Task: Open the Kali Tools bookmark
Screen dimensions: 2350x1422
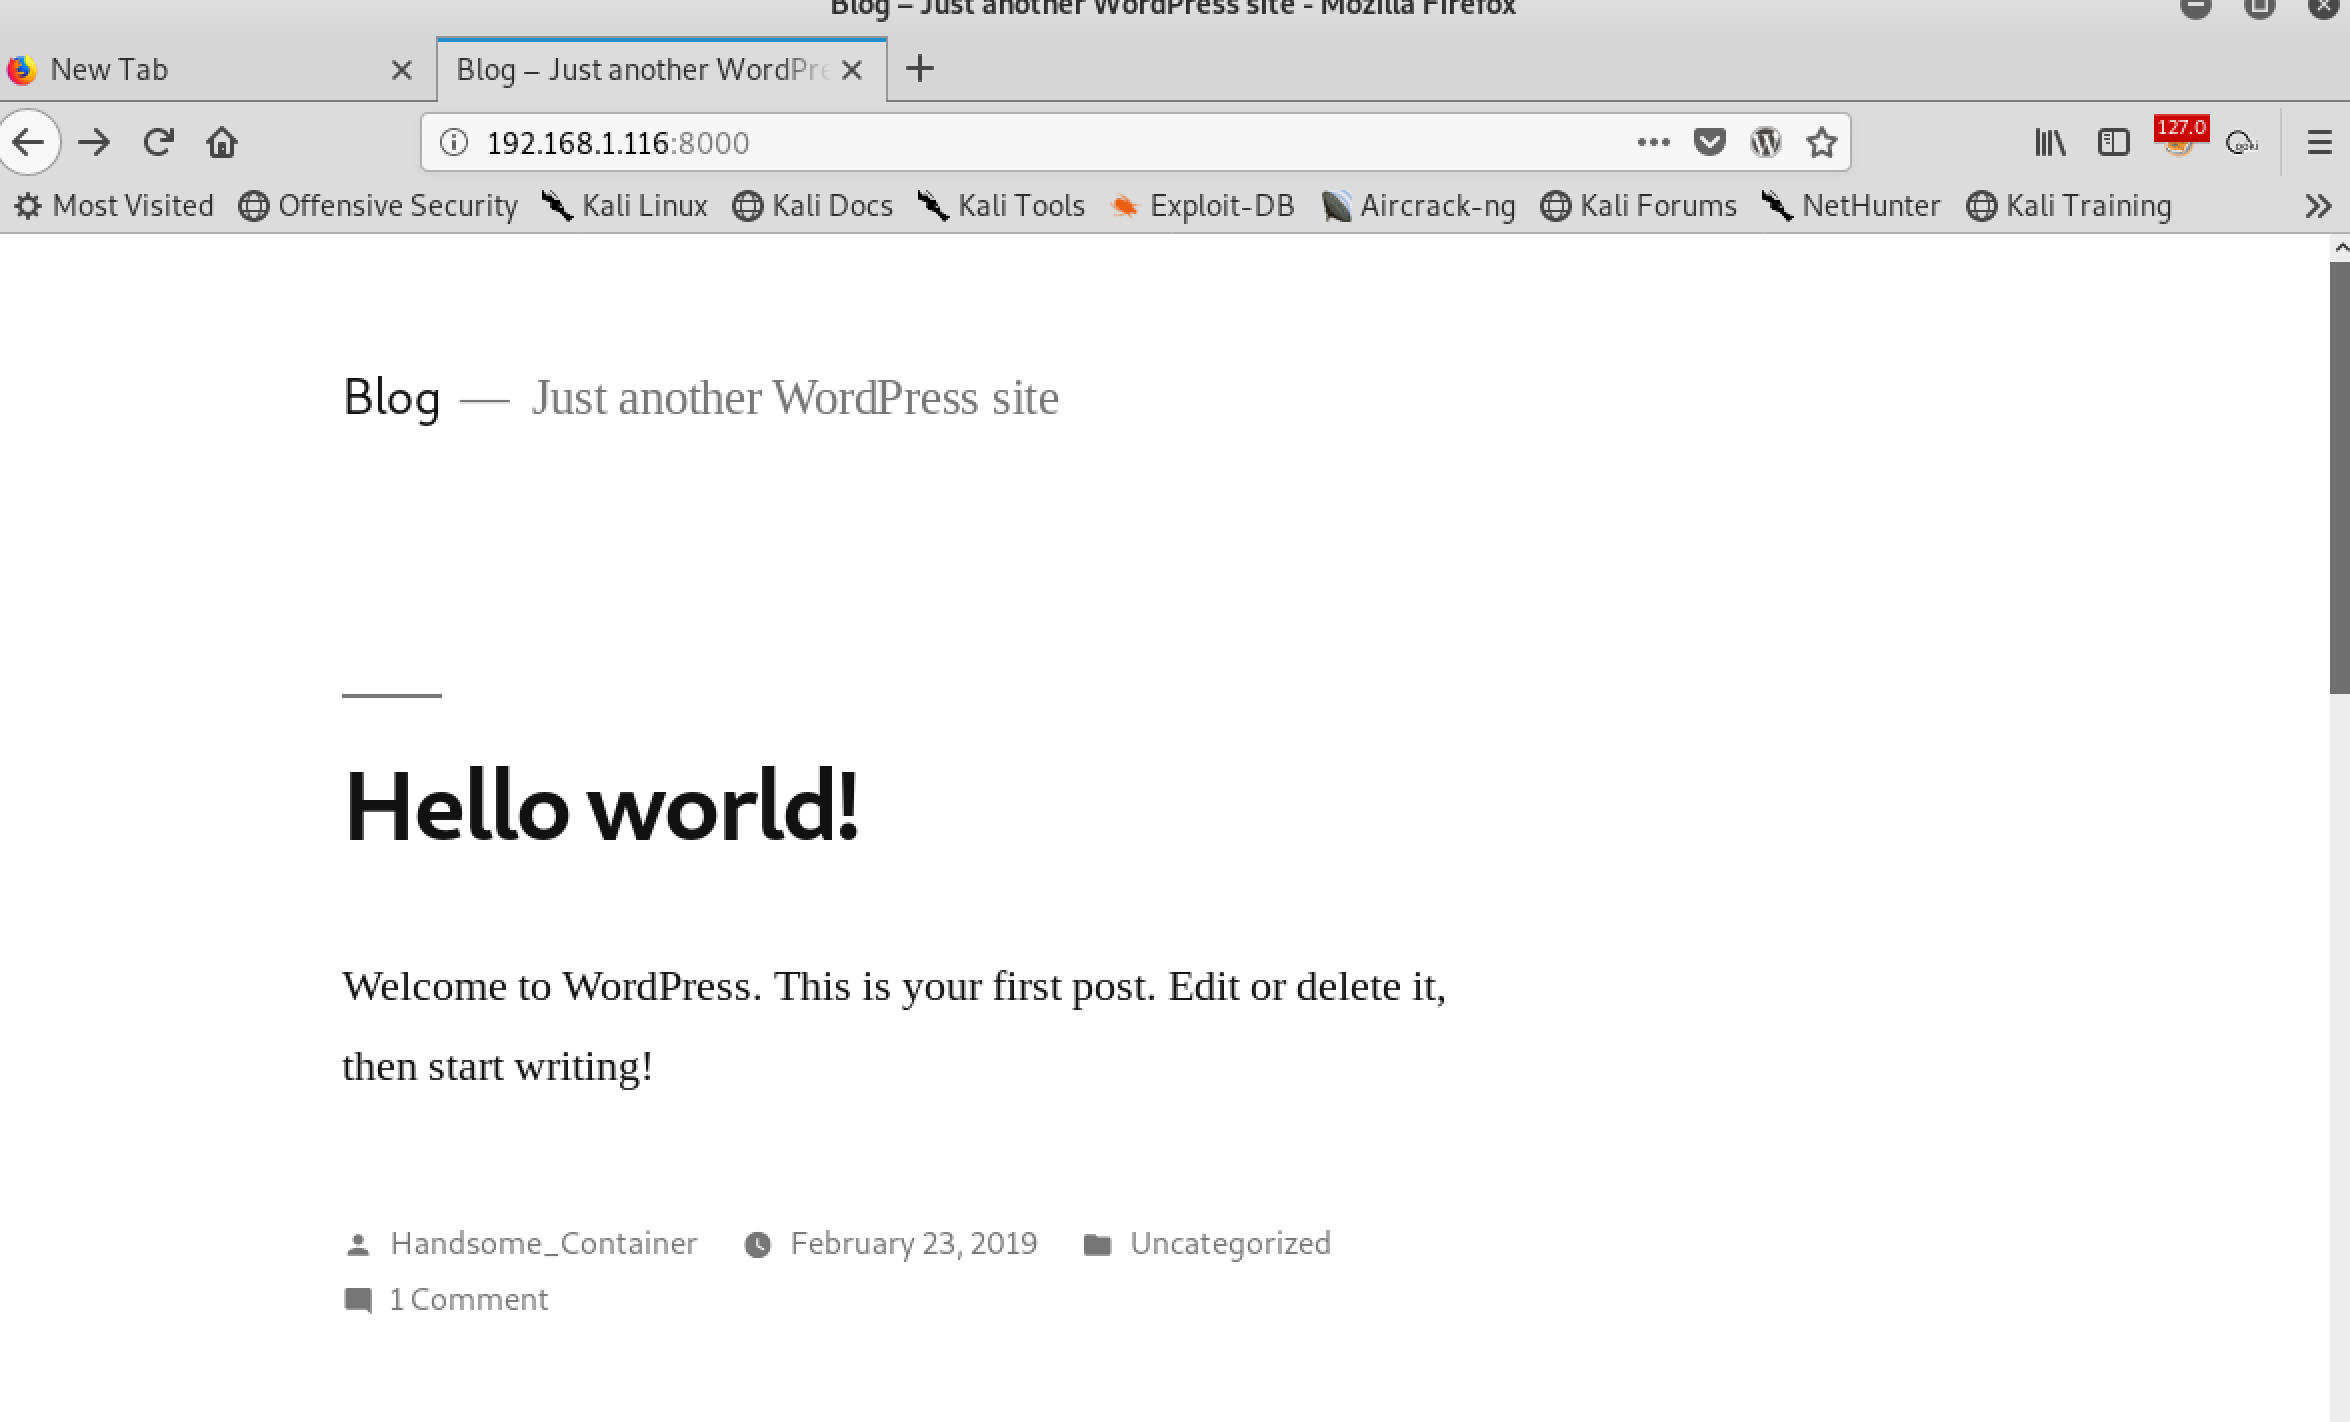Action: coord(1001,206)
